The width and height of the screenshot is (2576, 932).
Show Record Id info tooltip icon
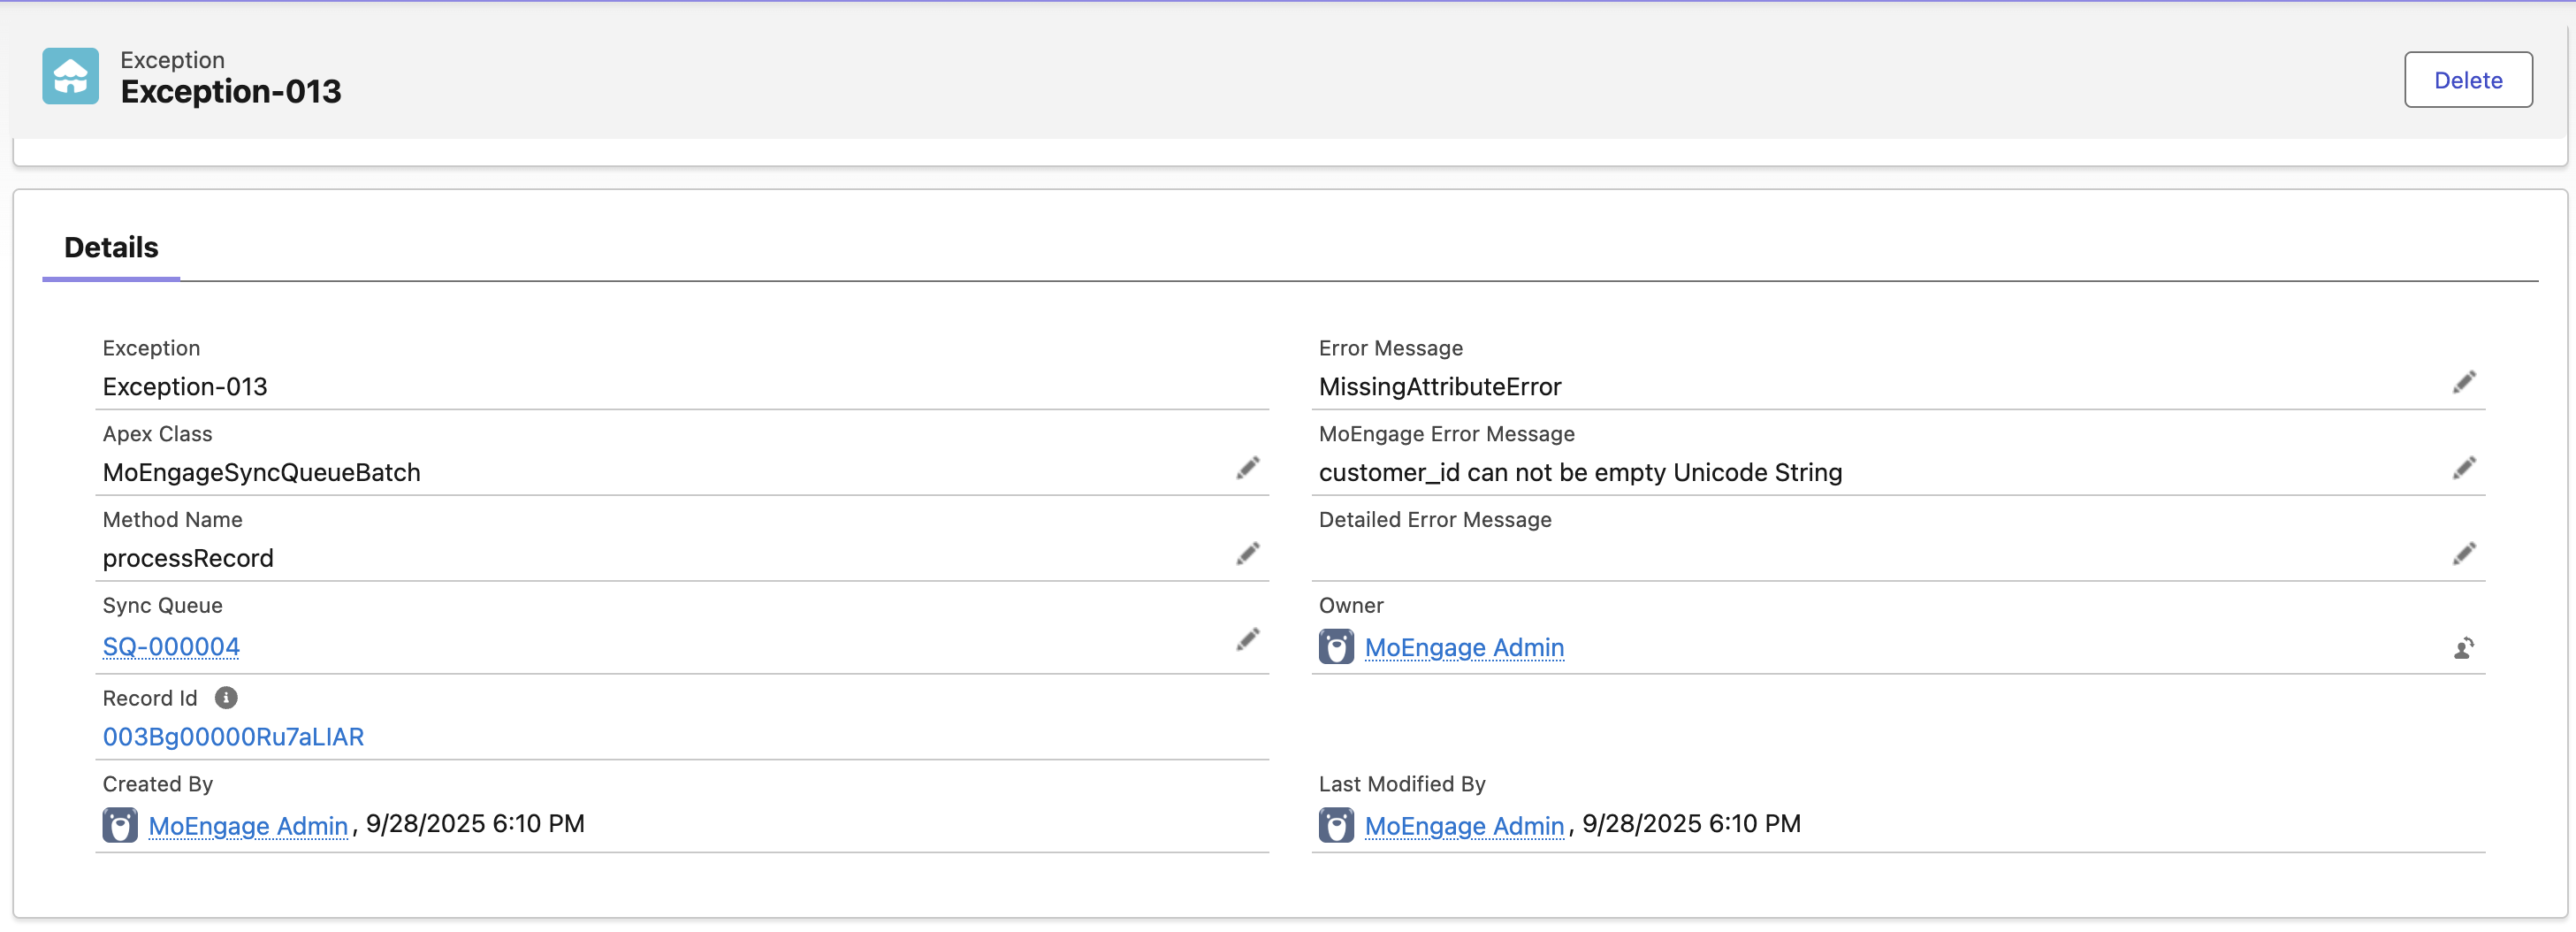(226, 698)
